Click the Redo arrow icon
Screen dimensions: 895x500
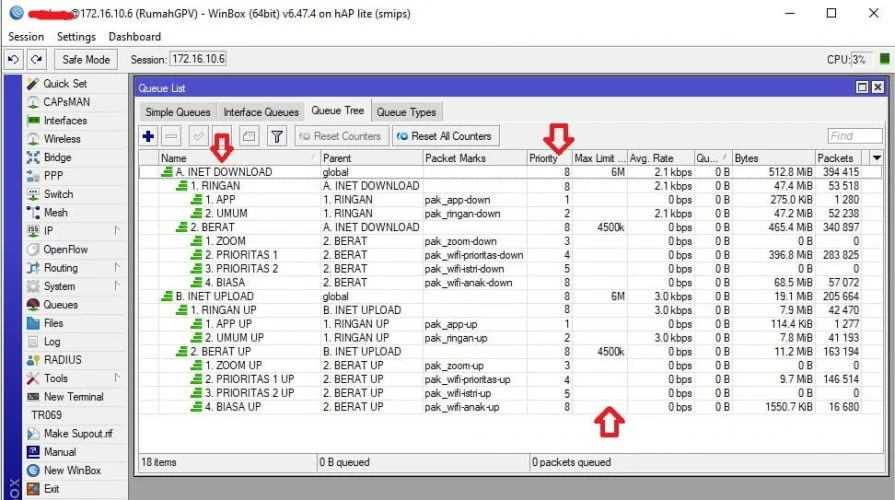click(36, 60)
